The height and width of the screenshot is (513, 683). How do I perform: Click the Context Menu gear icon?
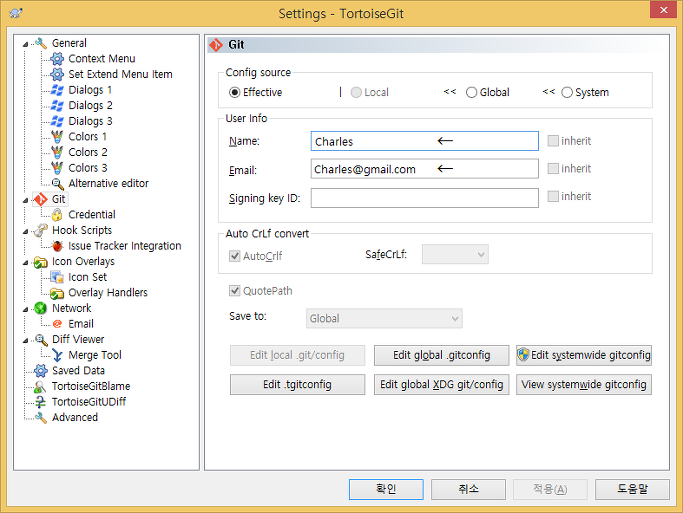[57, 58]
